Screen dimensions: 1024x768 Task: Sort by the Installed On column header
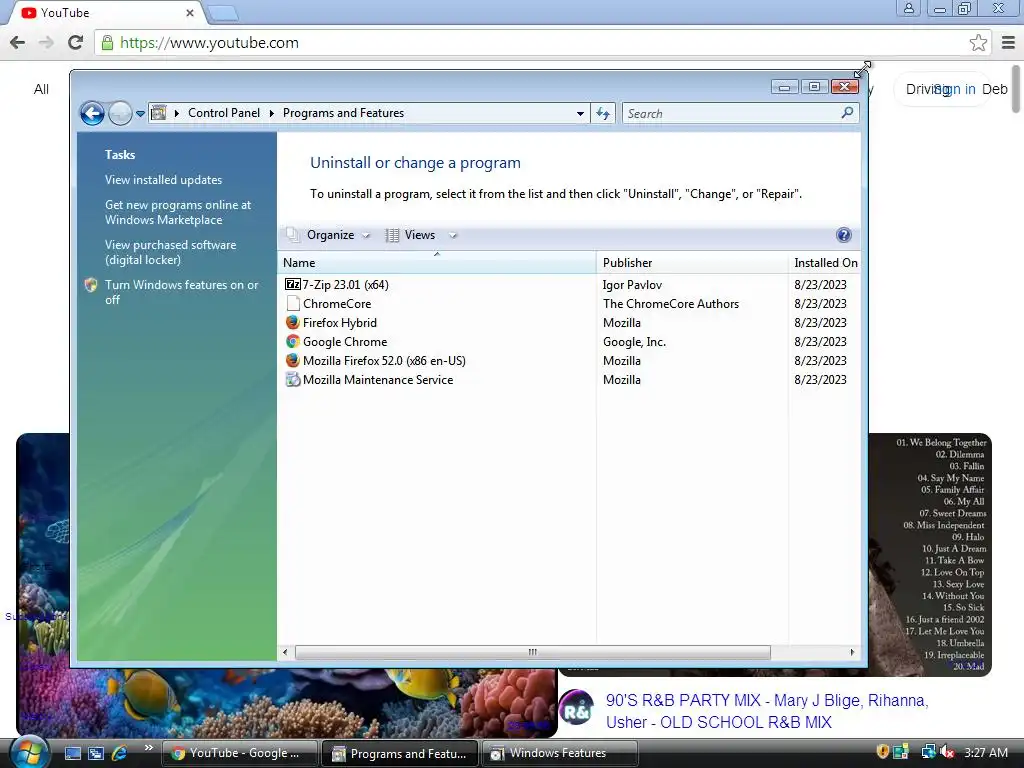[825, 263]
